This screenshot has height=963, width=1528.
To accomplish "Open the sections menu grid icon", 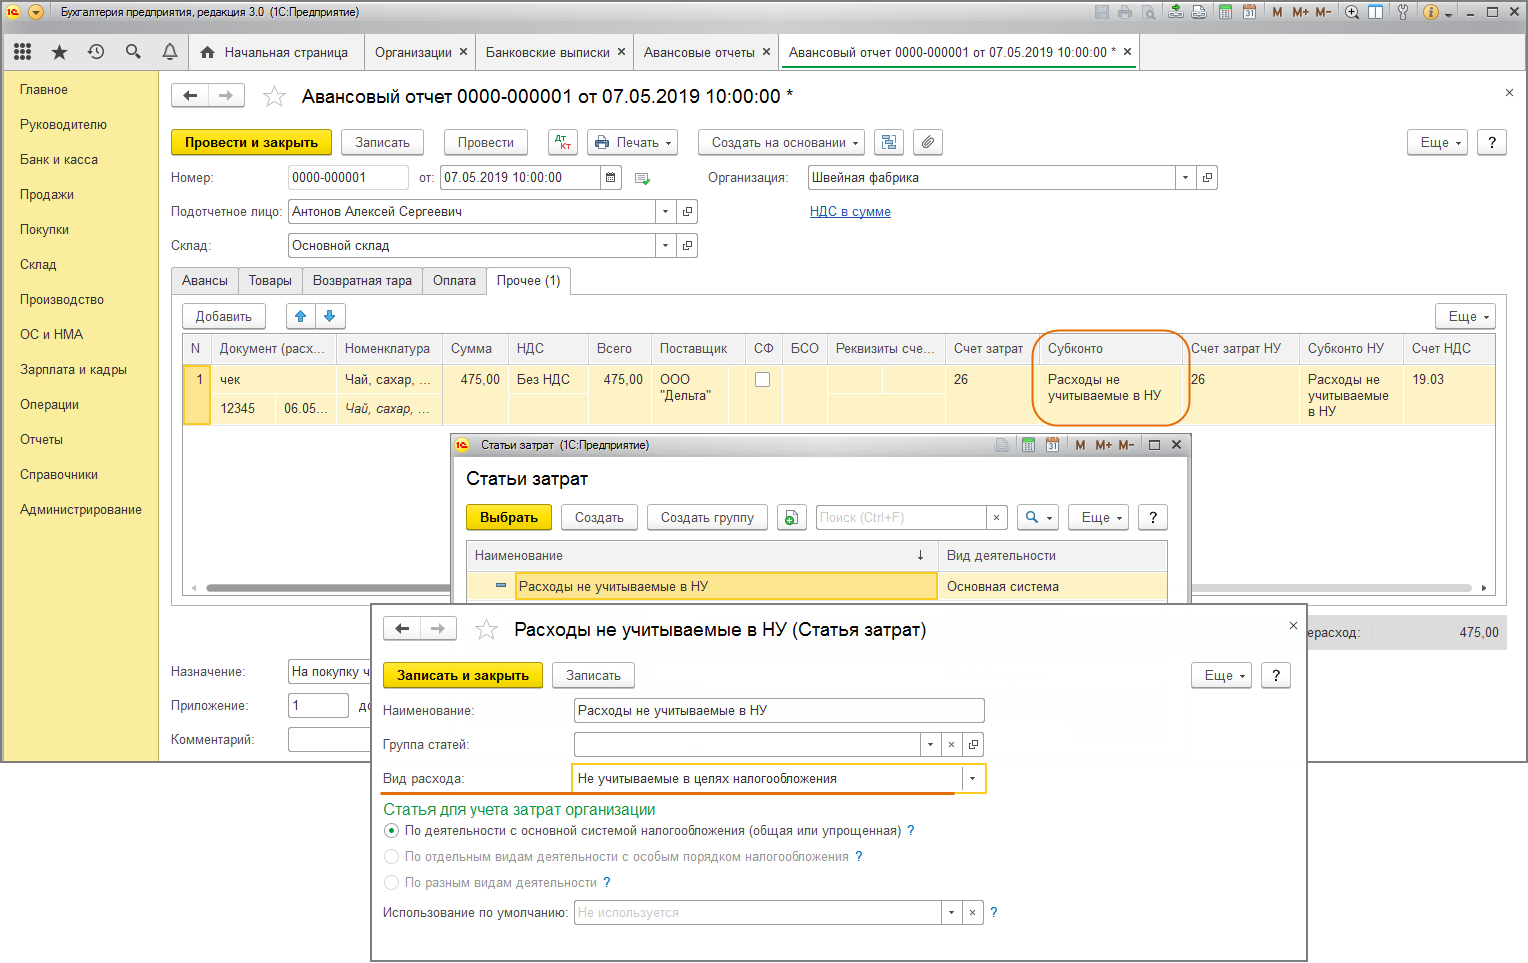I will [22, 52].
